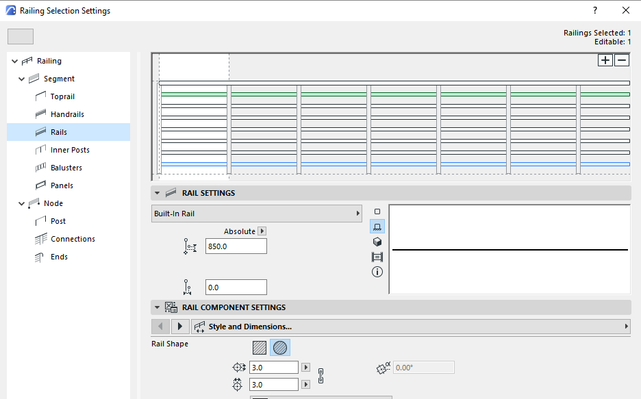
Task: Click the rail height icon beside 850.0
Action: [190, 247]
